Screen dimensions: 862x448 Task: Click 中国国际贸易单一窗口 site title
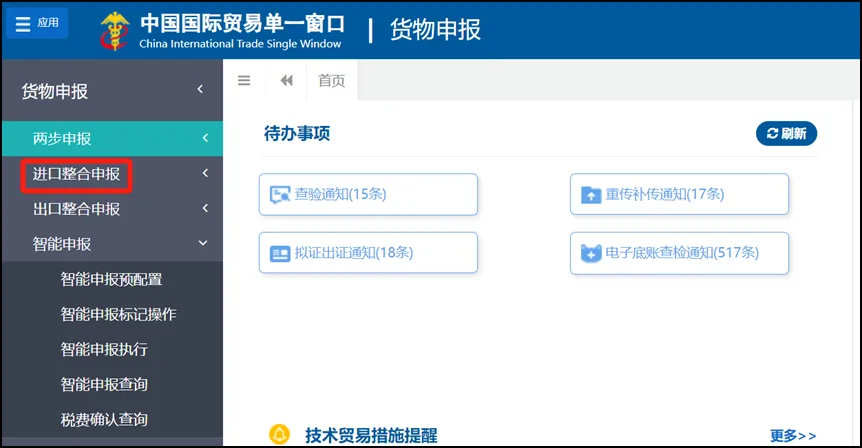(x=242, y=24)
